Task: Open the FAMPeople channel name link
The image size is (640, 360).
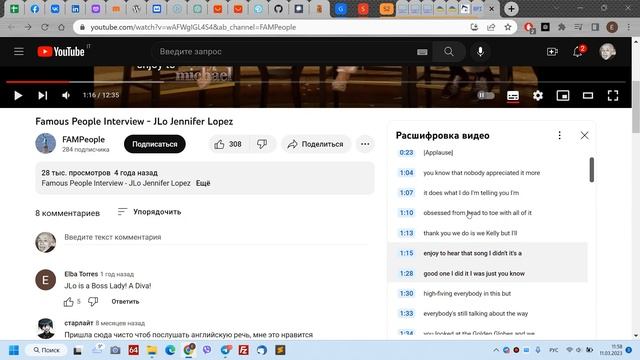Action: coord(83,139)
